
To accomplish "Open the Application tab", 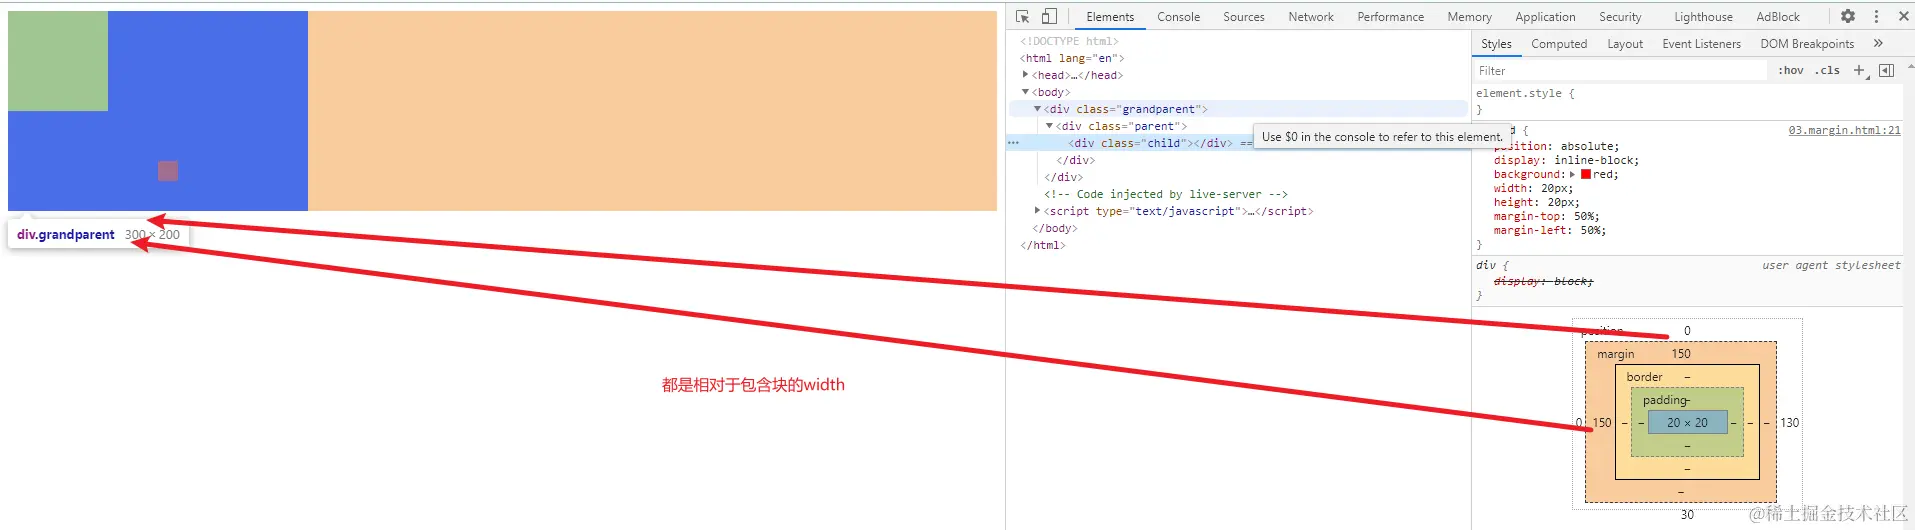I will 1545,17.
